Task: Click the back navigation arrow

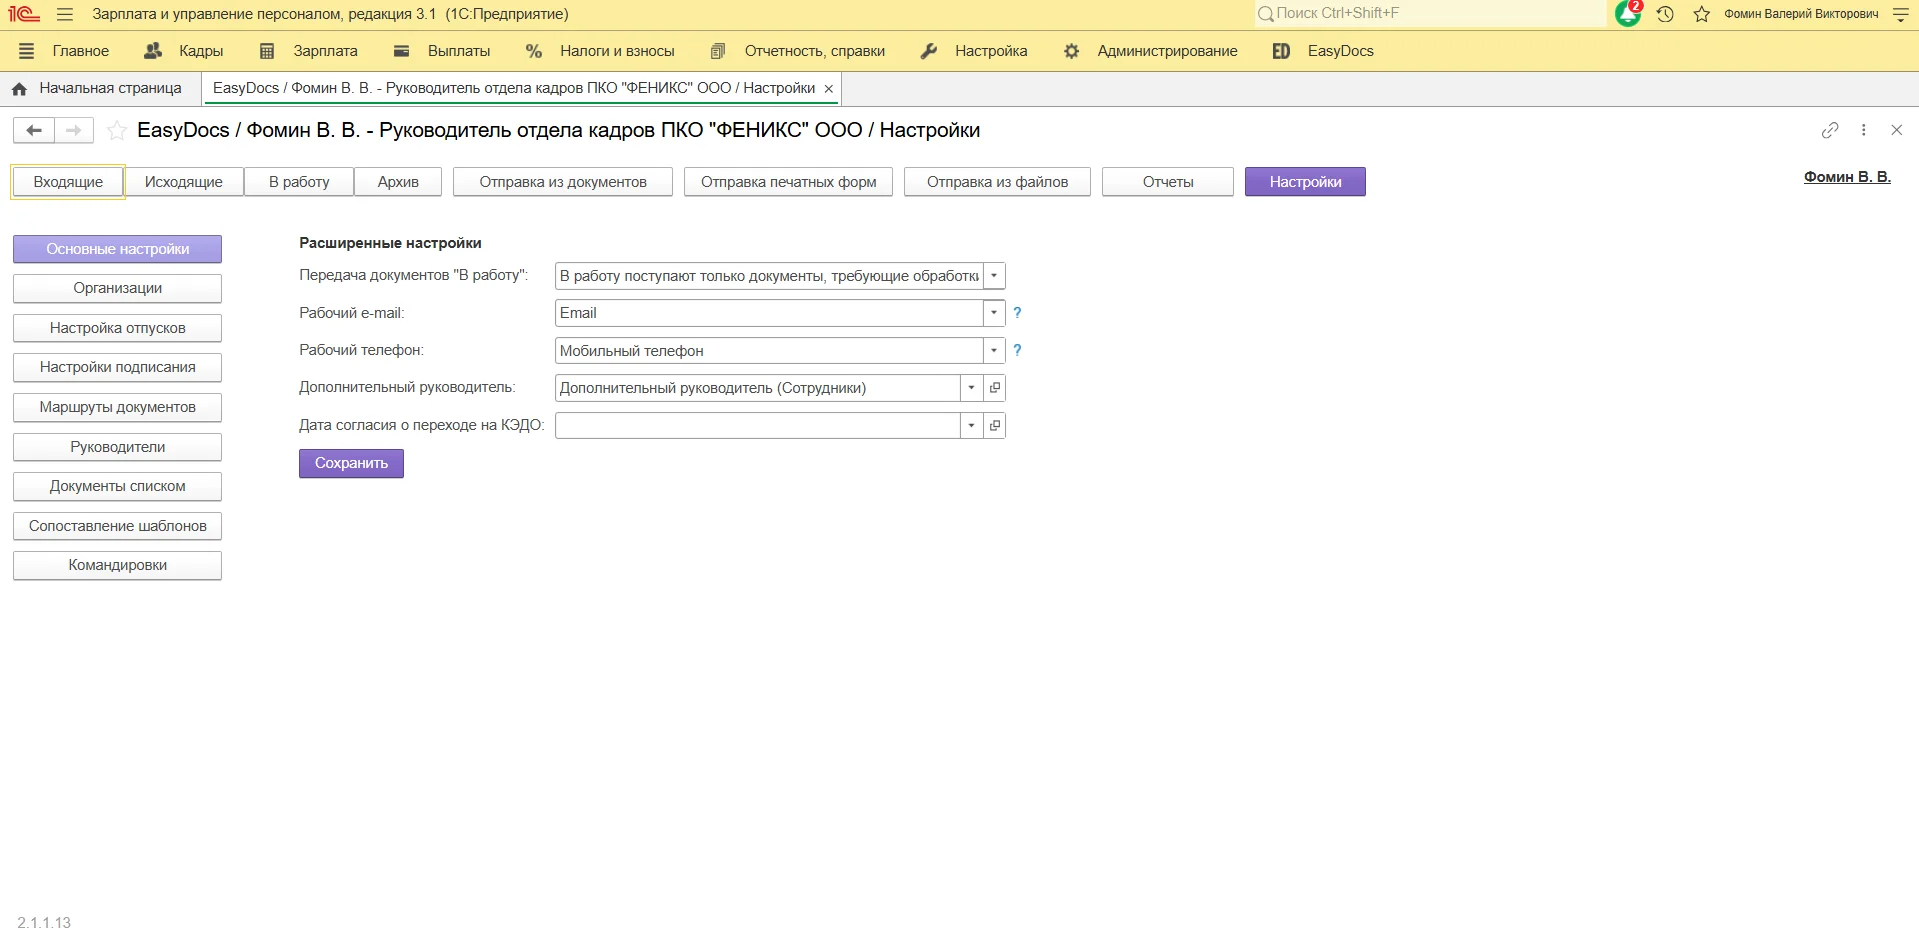Action: (x=34, y=130)
